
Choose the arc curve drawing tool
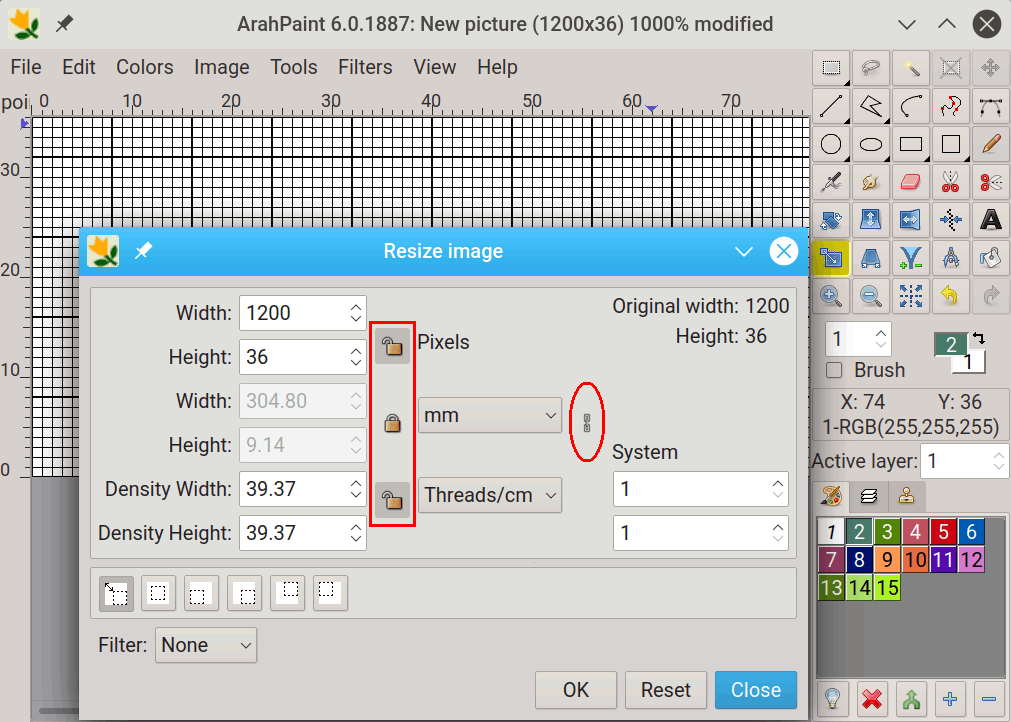[x=911, y=106]
